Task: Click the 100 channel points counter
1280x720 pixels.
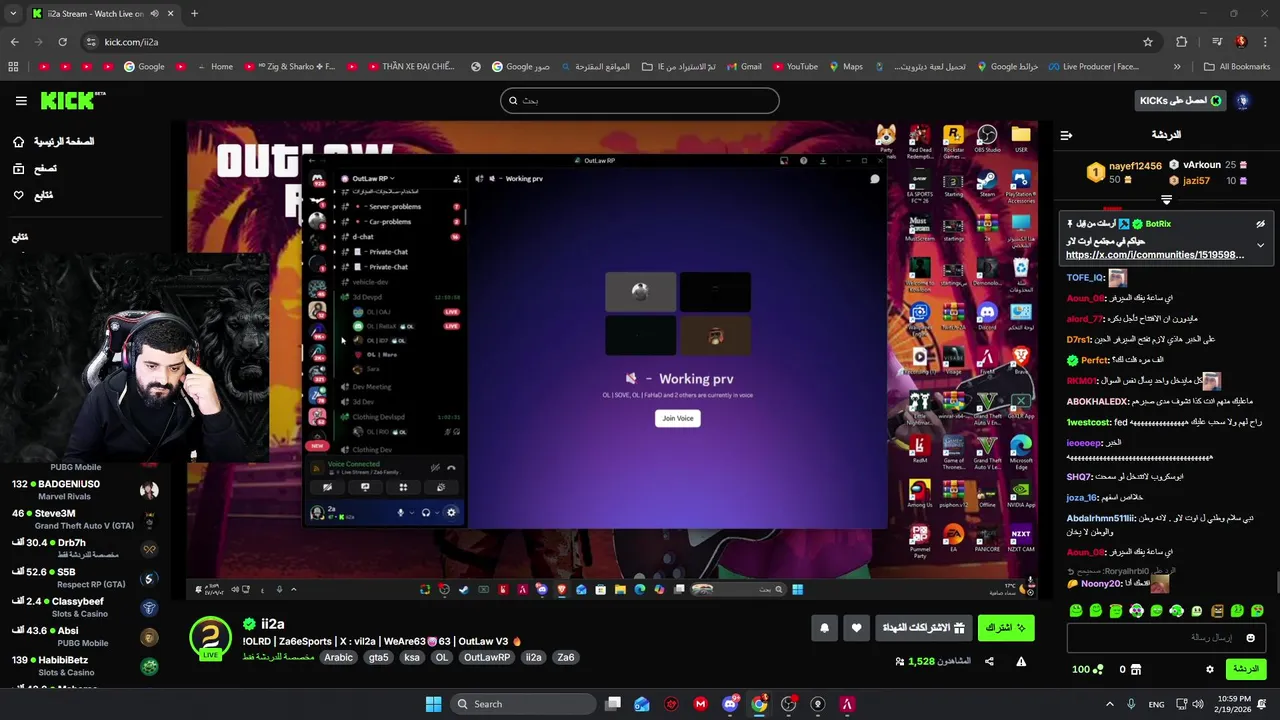Action: point(1088,669)
